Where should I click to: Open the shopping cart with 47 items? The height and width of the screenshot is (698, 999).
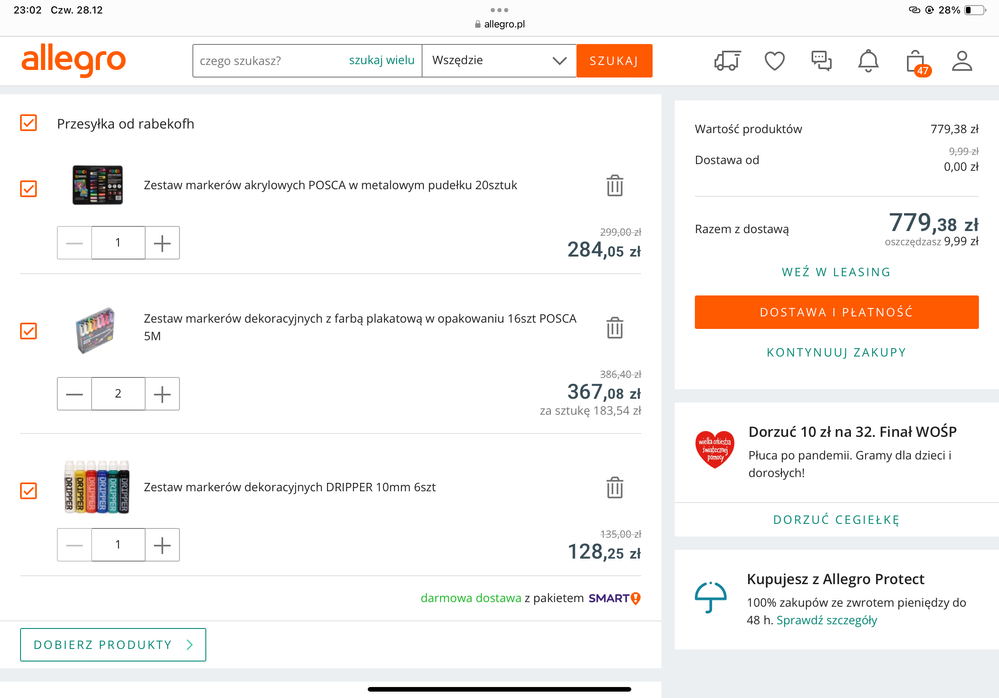(916, 62)
